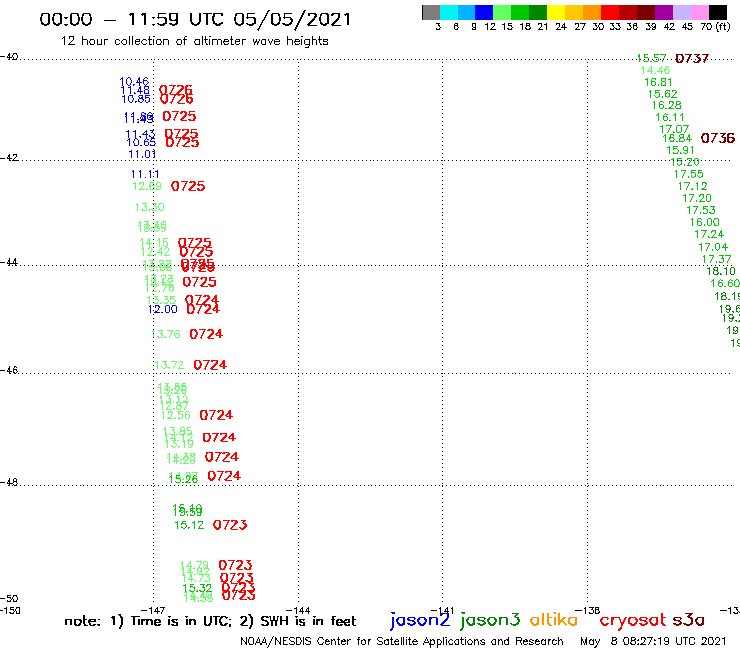Select the bright red swatch in the legend
Screen dimensions: 740x650
click(609, 12)
